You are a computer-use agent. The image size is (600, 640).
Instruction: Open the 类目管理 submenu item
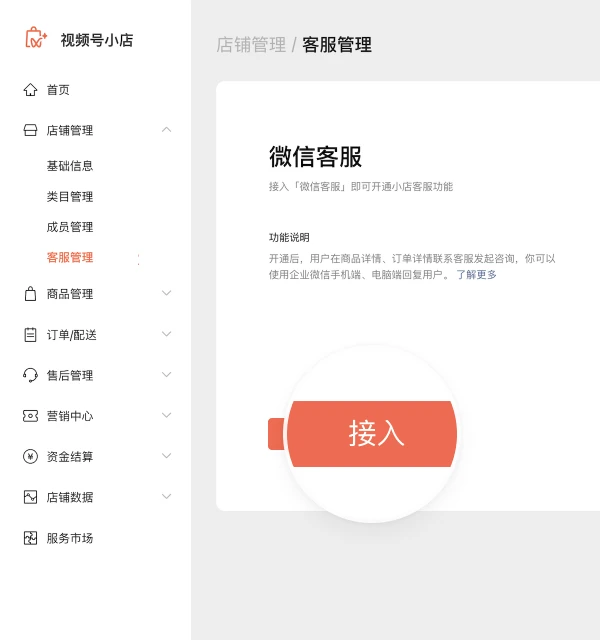70,196
